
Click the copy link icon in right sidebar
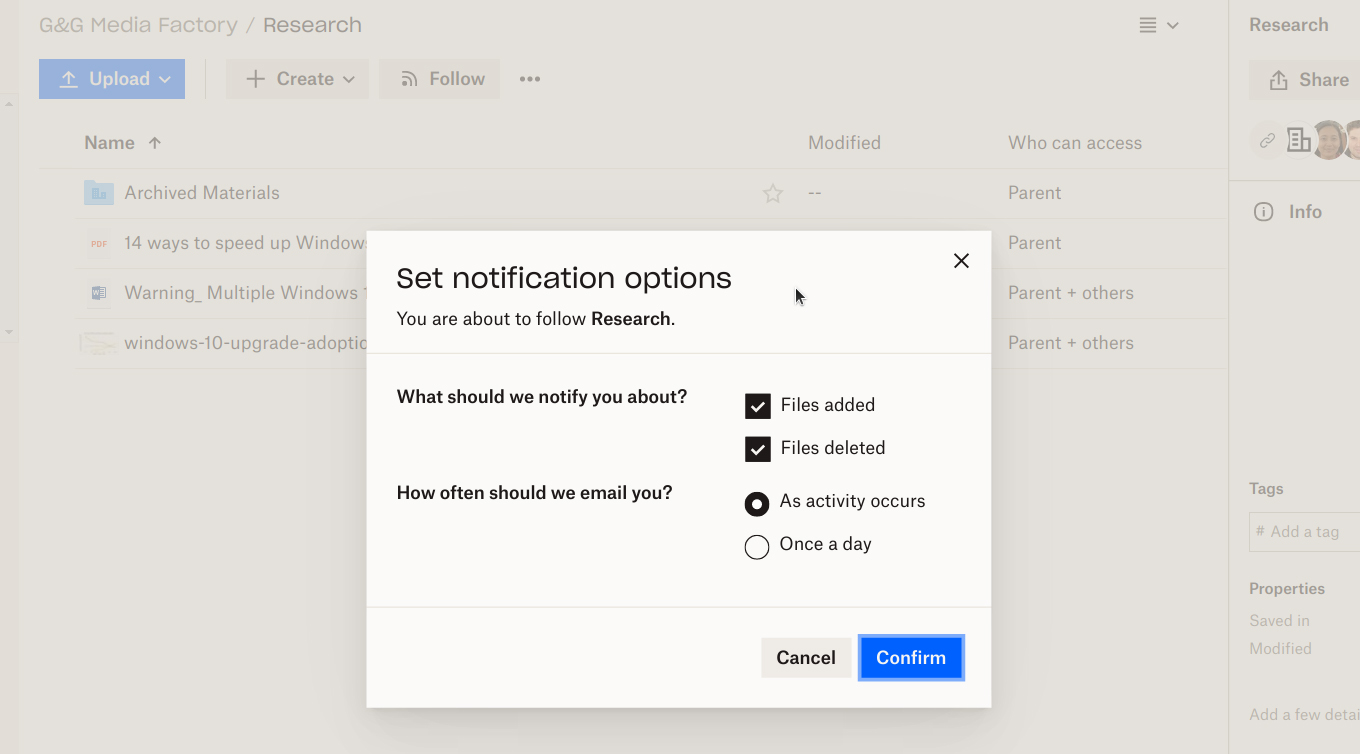click(1266, 141)
